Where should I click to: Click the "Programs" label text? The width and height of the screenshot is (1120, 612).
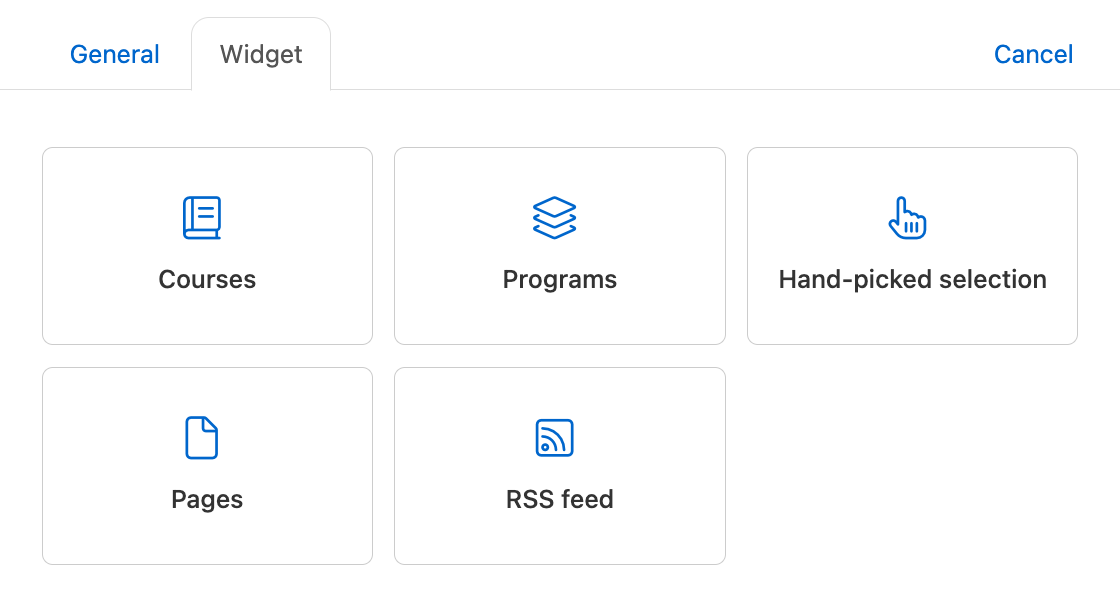pos(559,279)
